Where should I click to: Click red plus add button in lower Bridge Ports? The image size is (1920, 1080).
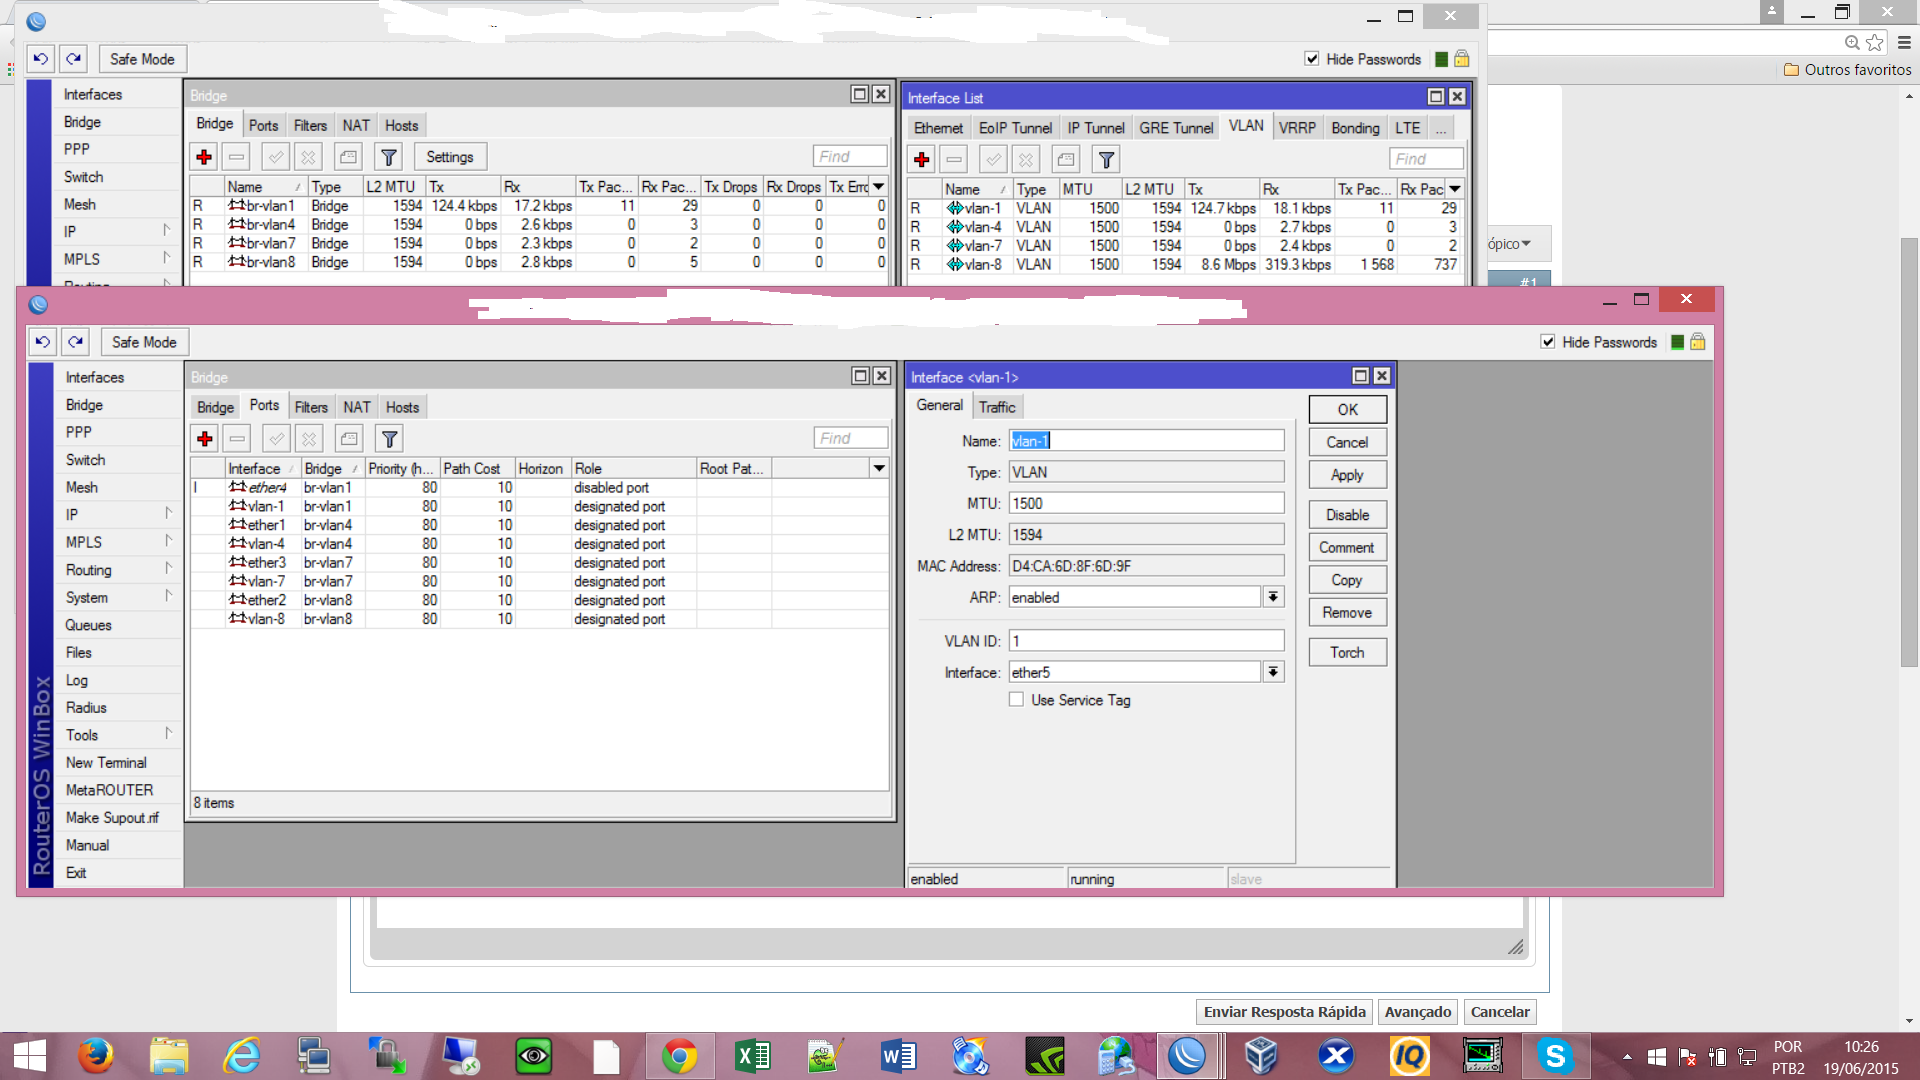205,439
